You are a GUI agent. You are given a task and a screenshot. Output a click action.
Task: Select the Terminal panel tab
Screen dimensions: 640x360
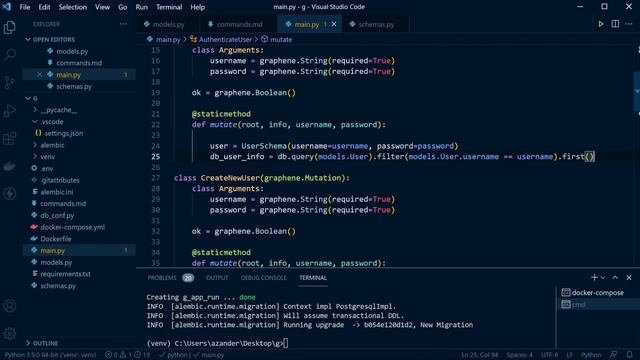(x=313, y=278)
